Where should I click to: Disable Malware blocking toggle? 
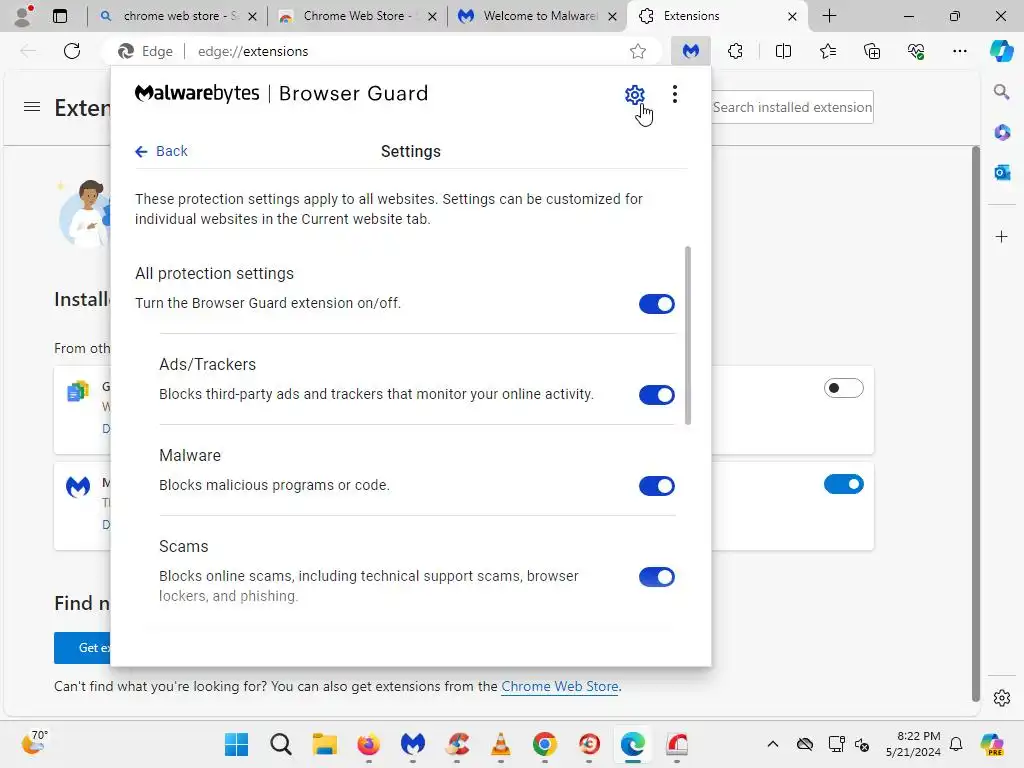click(x=656, y=486)
